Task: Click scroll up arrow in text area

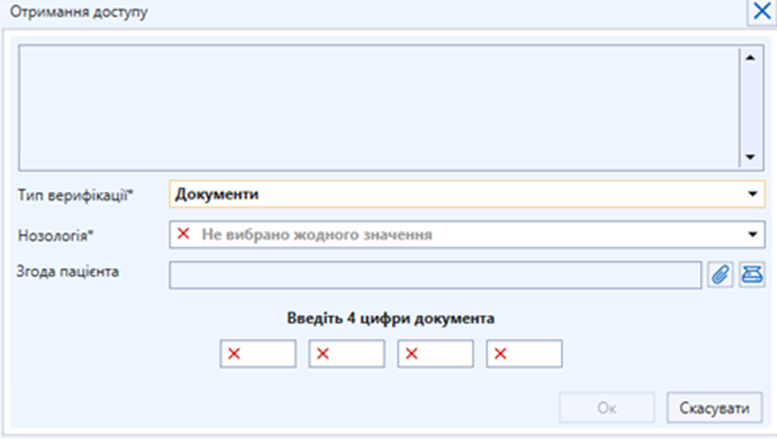Action: pos(749,57)
